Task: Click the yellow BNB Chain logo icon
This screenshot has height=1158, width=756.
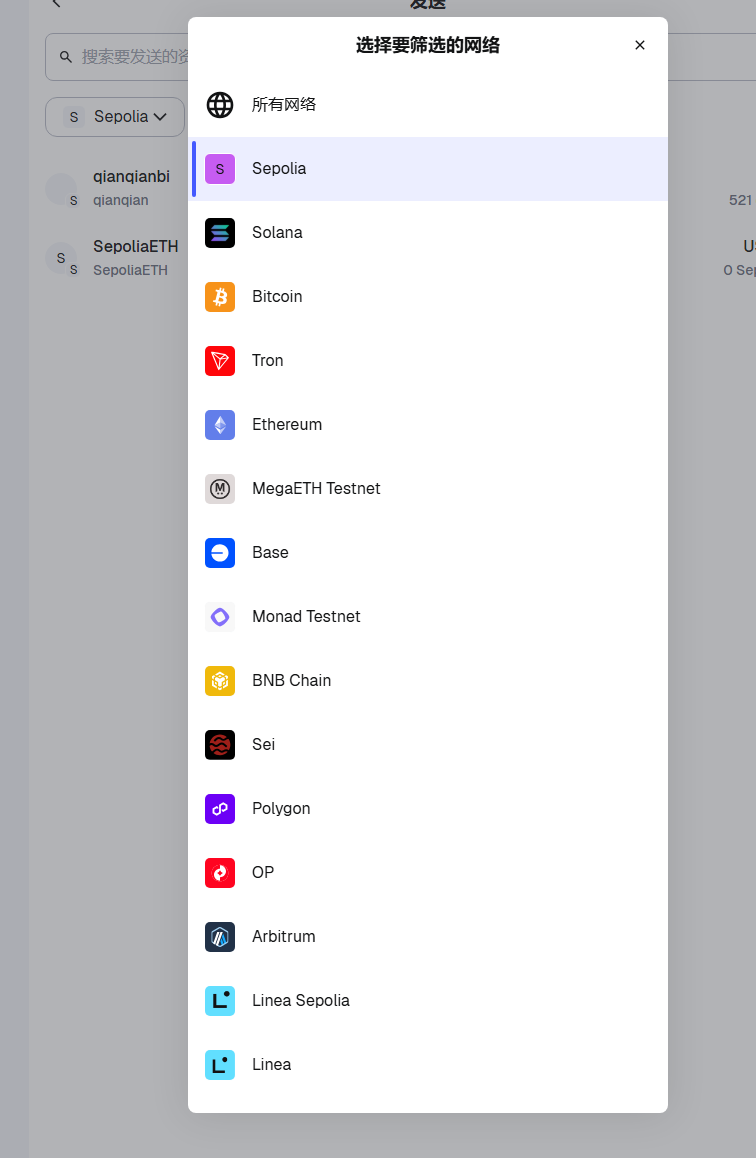Action: (x=220, y=681)
